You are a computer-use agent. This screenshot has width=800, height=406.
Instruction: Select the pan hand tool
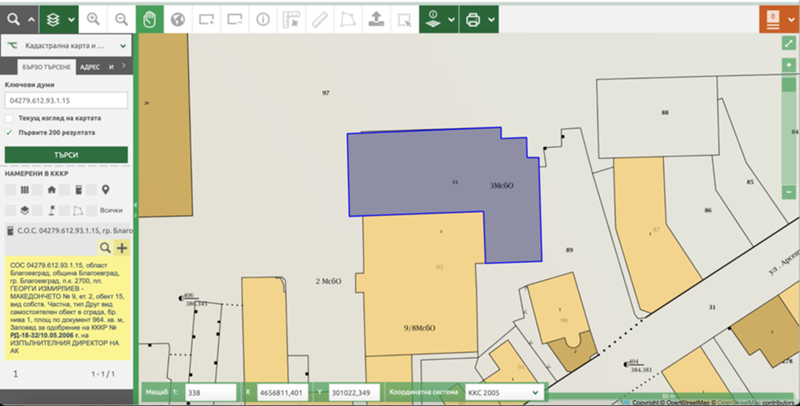tap(150, 19)
